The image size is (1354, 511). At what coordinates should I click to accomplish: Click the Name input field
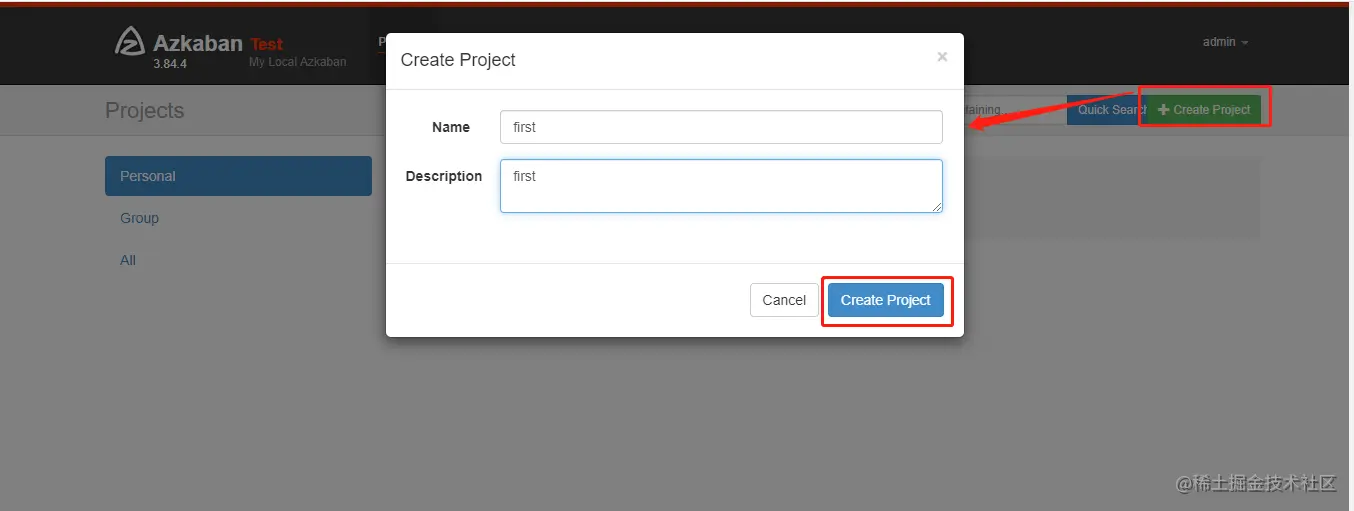pyautogui.click(x=721, y=127)
